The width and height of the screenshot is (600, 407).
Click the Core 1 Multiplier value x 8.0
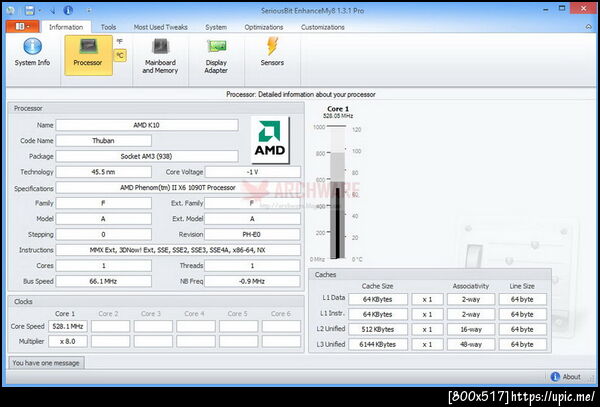pos(68,341)
